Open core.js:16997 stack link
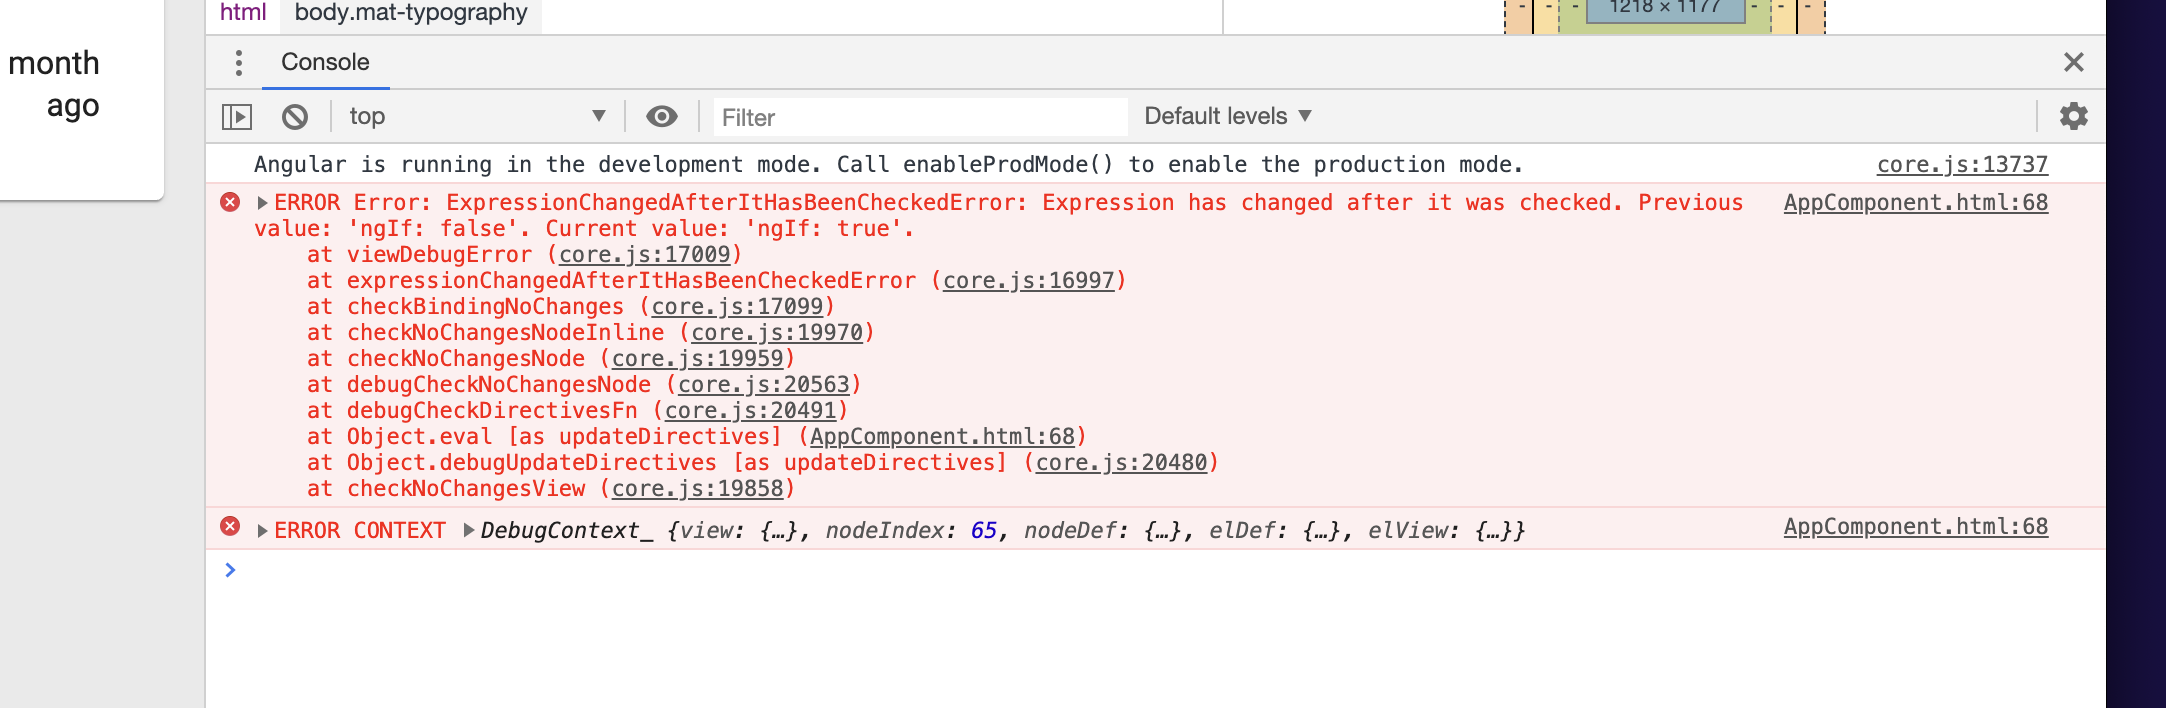The height and width of the screenshot is (708, 2166). click(1029, 281)
